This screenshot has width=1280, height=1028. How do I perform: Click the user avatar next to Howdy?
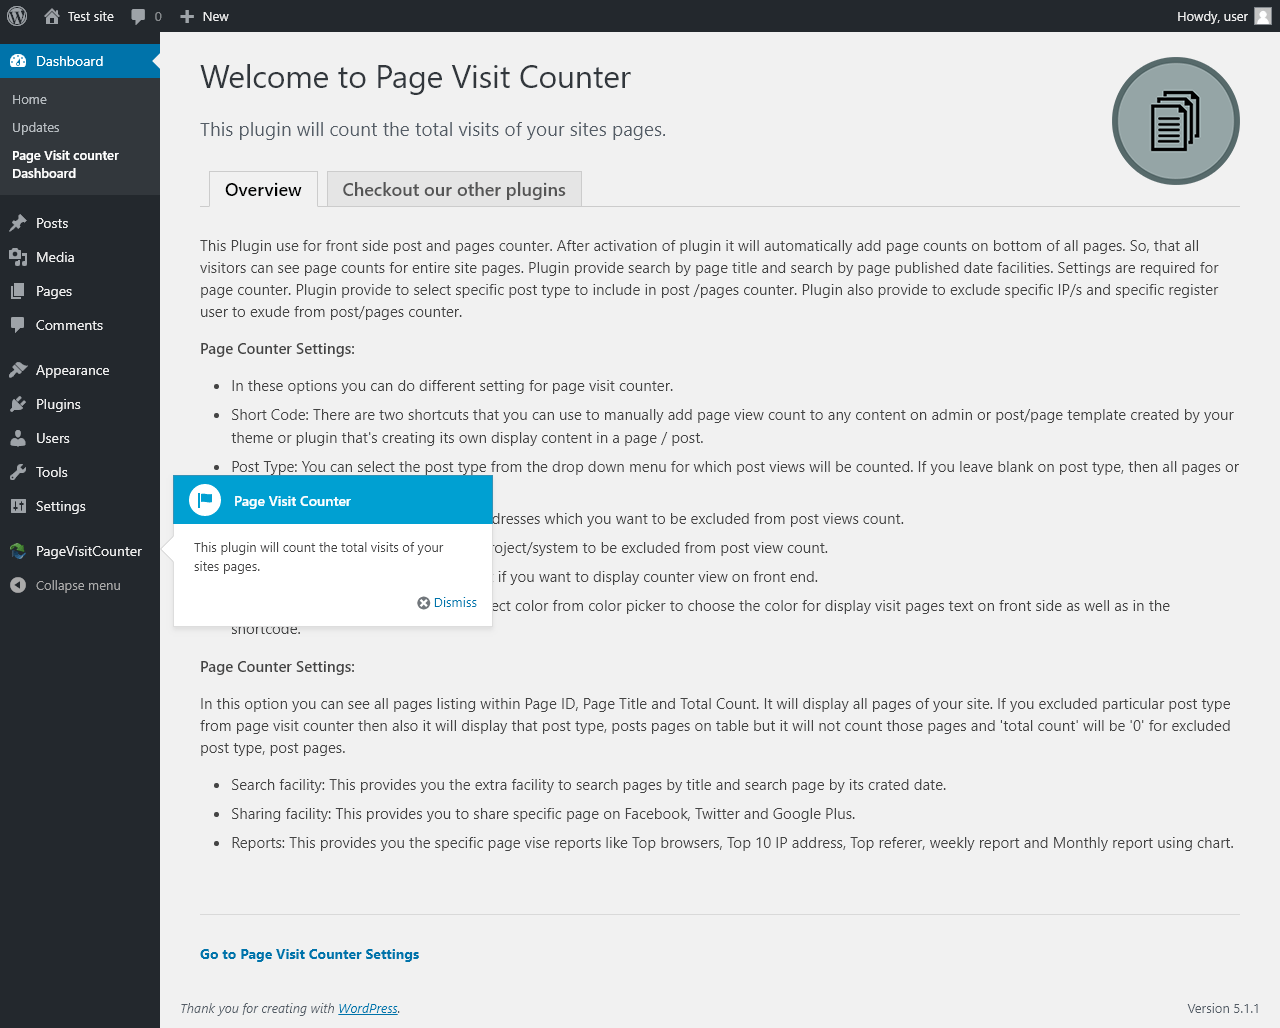1263,16
